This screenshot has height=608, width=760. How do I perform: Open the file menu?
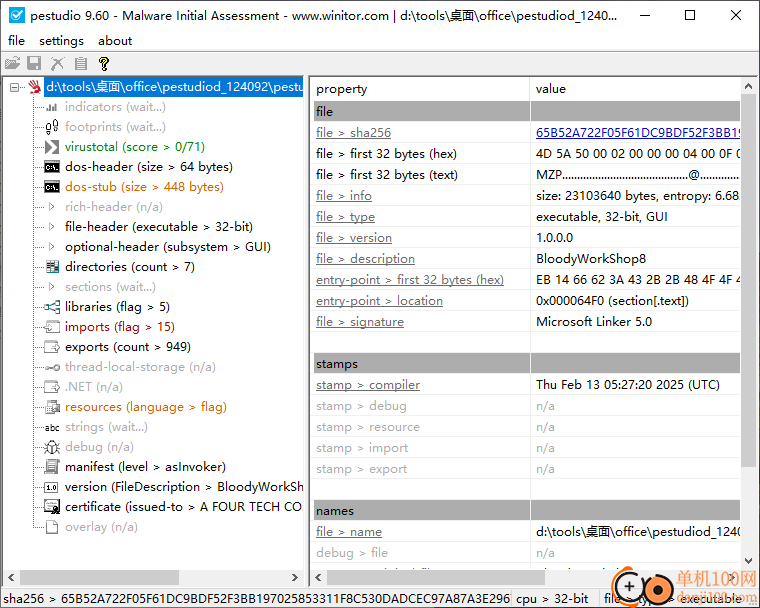(16, 41)
